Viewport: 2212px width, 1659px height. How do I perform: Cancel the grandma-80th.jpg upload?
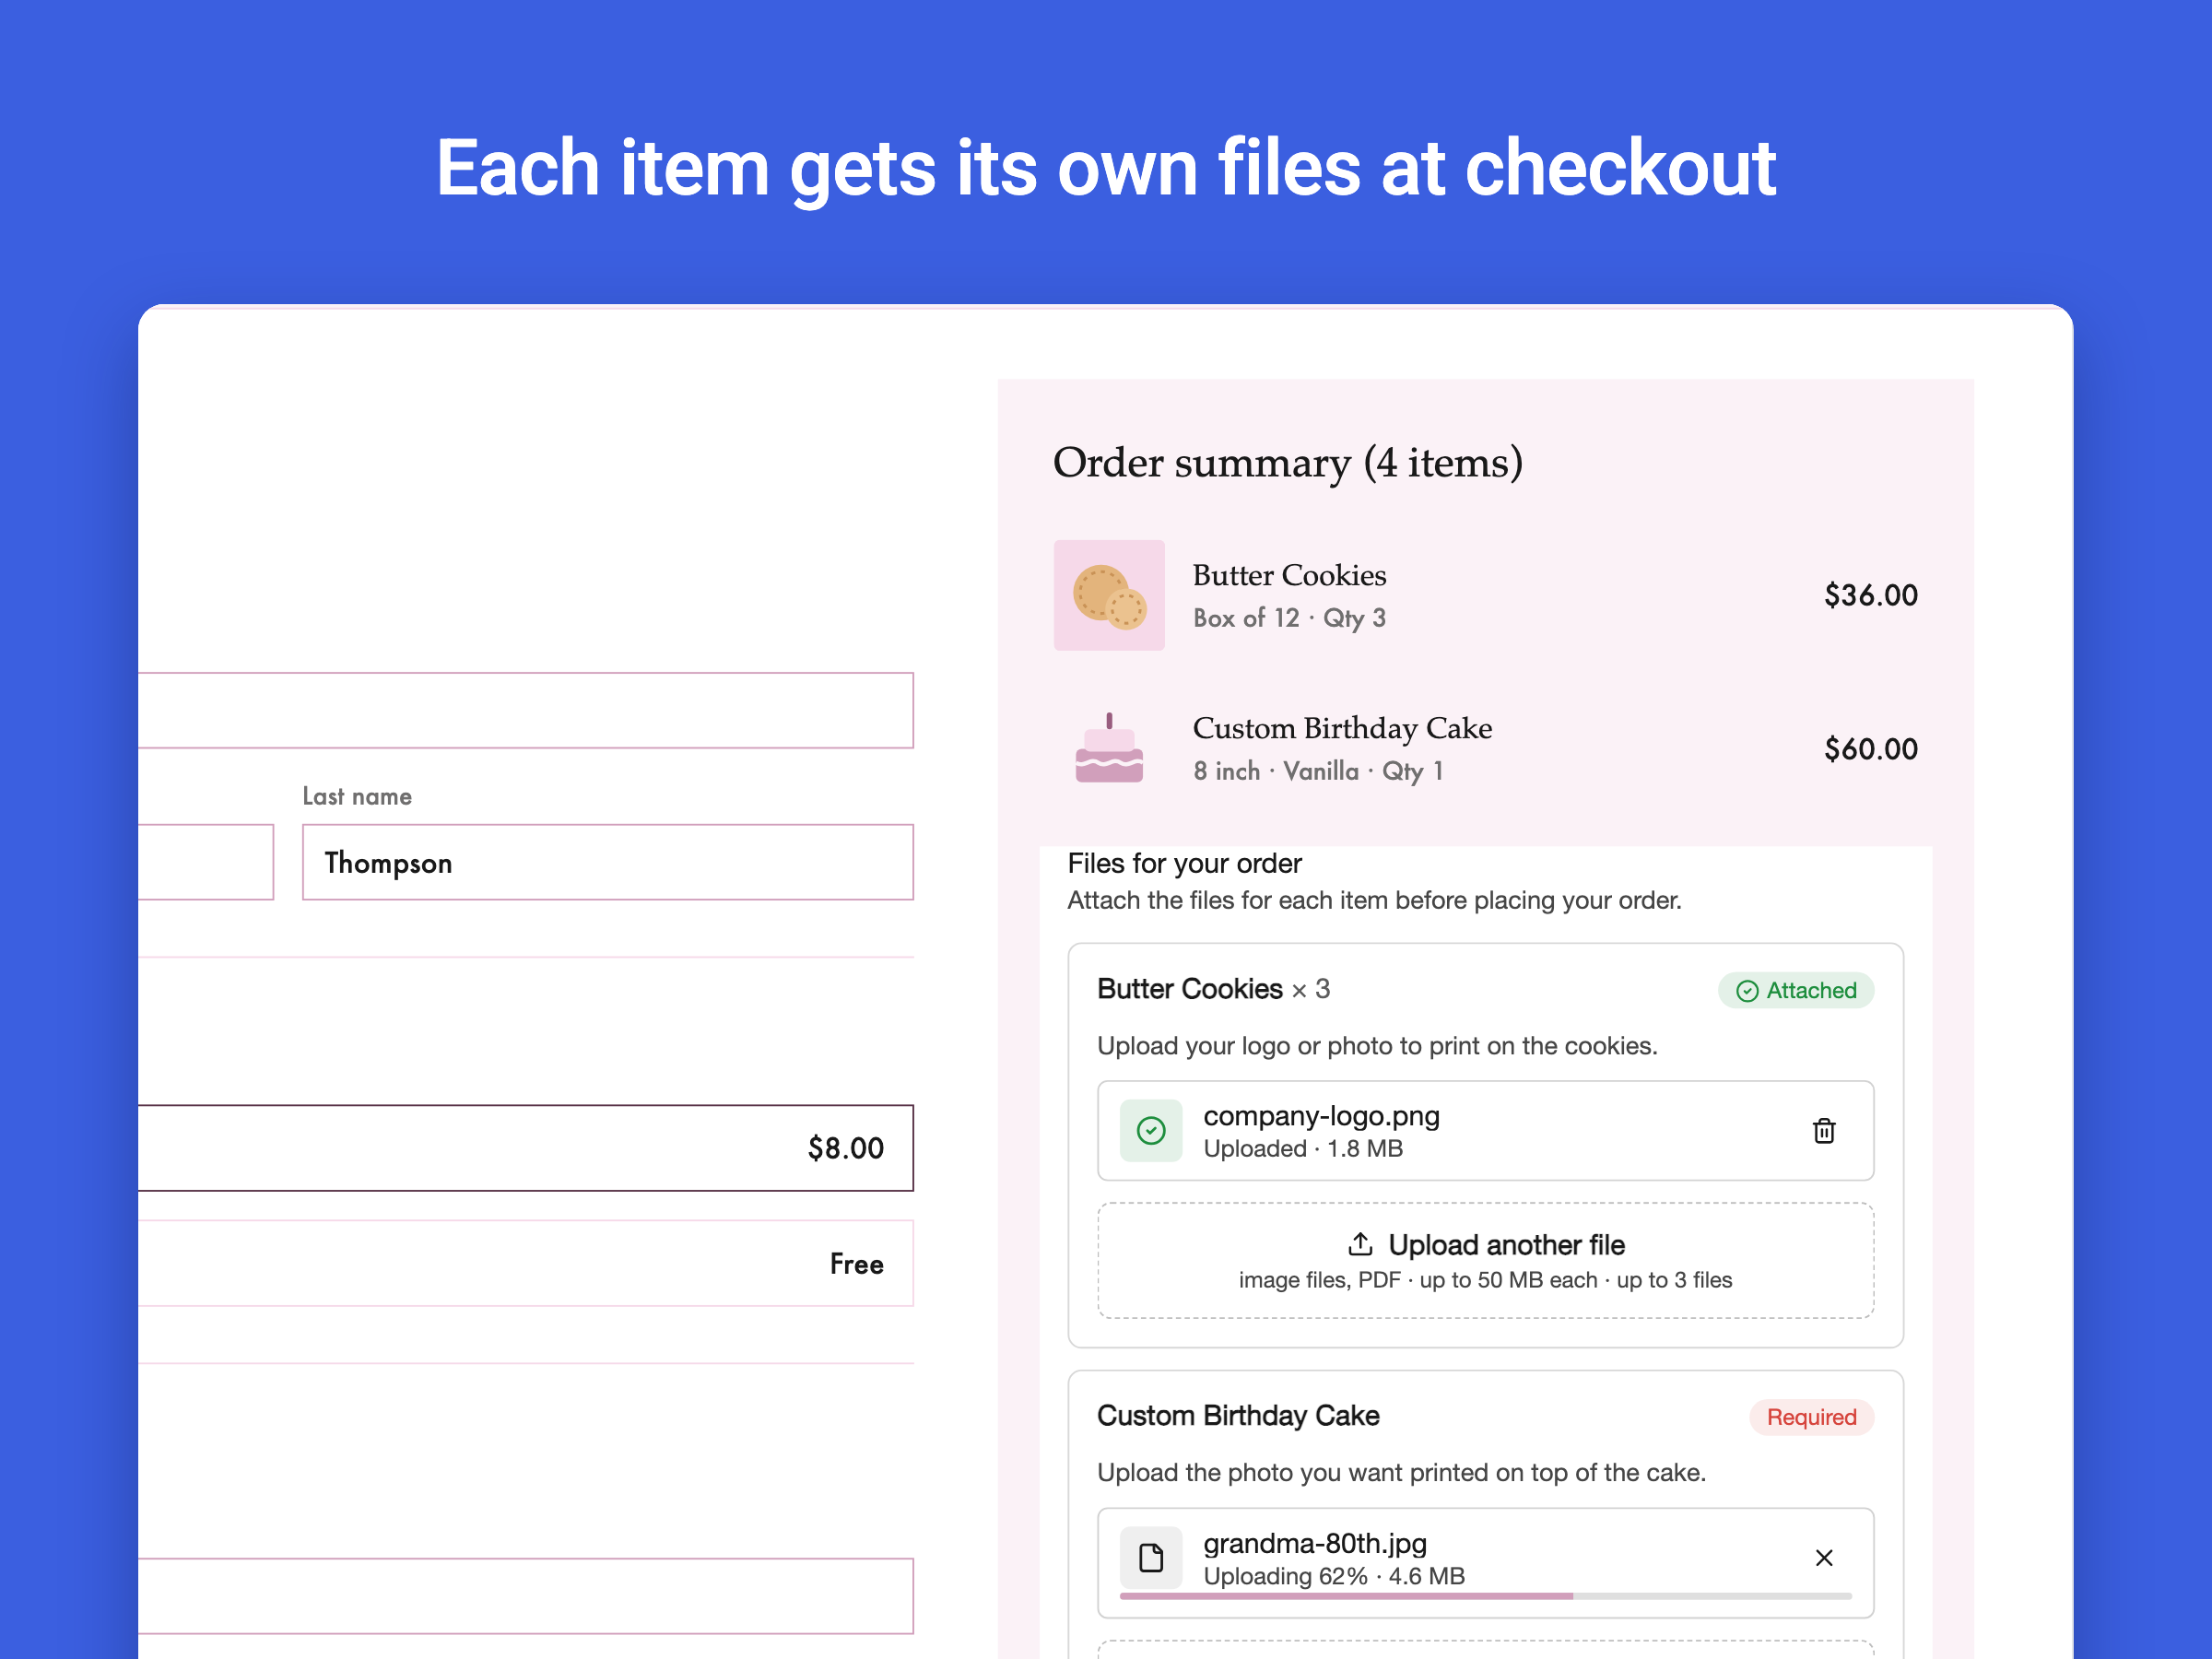[1823, 1557]
